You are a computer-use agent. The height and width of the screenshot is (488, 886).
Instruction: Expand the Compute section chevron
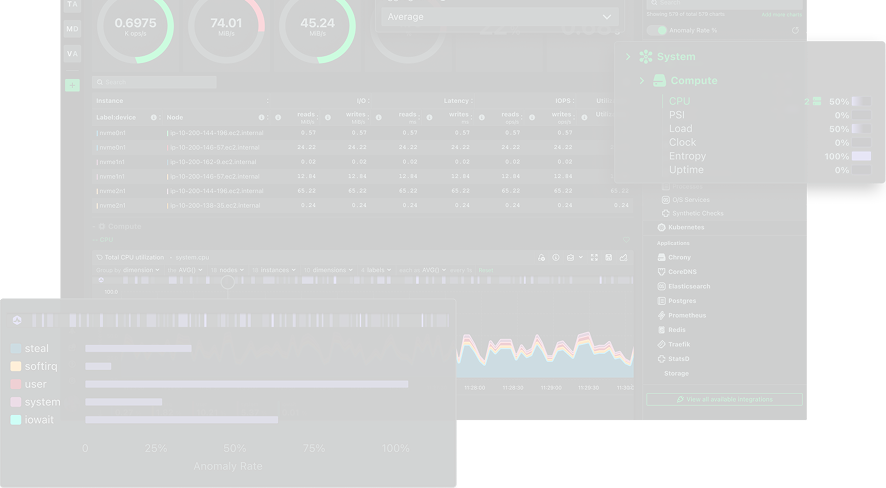pos(641,81)
